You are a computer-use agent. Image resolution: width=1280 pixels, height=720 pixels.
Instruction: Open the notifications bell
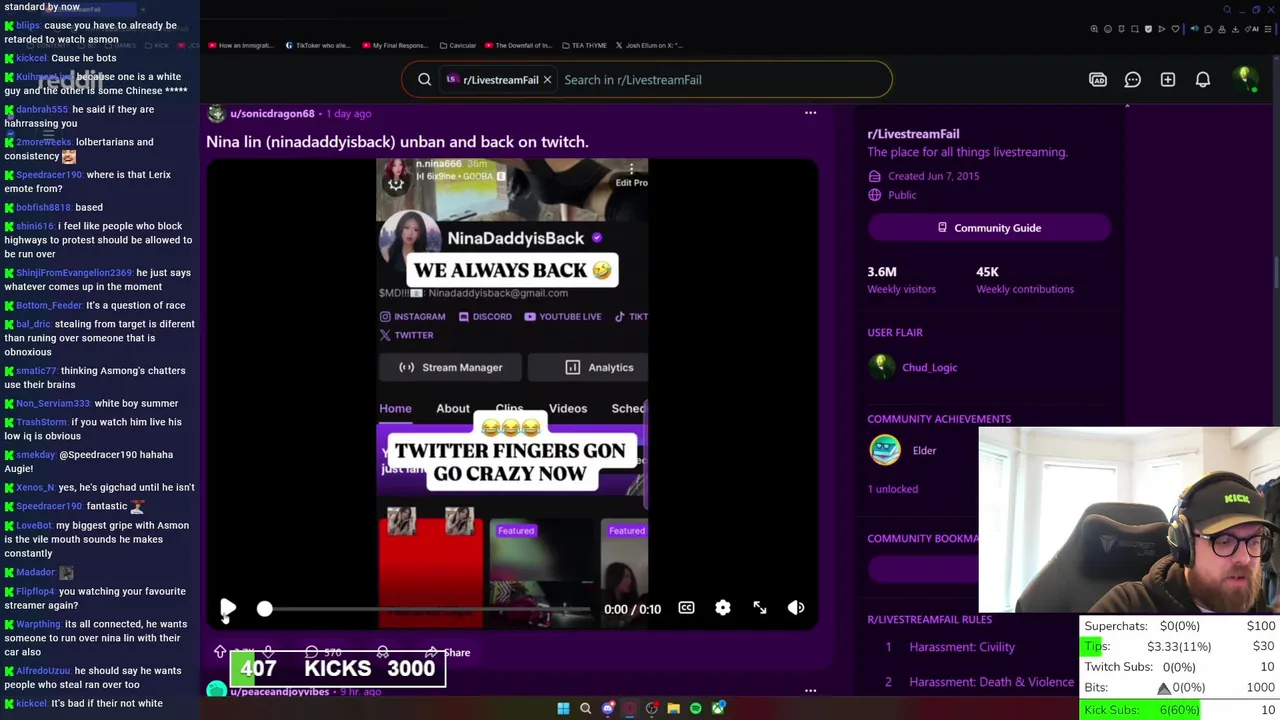coord(1203,80)
